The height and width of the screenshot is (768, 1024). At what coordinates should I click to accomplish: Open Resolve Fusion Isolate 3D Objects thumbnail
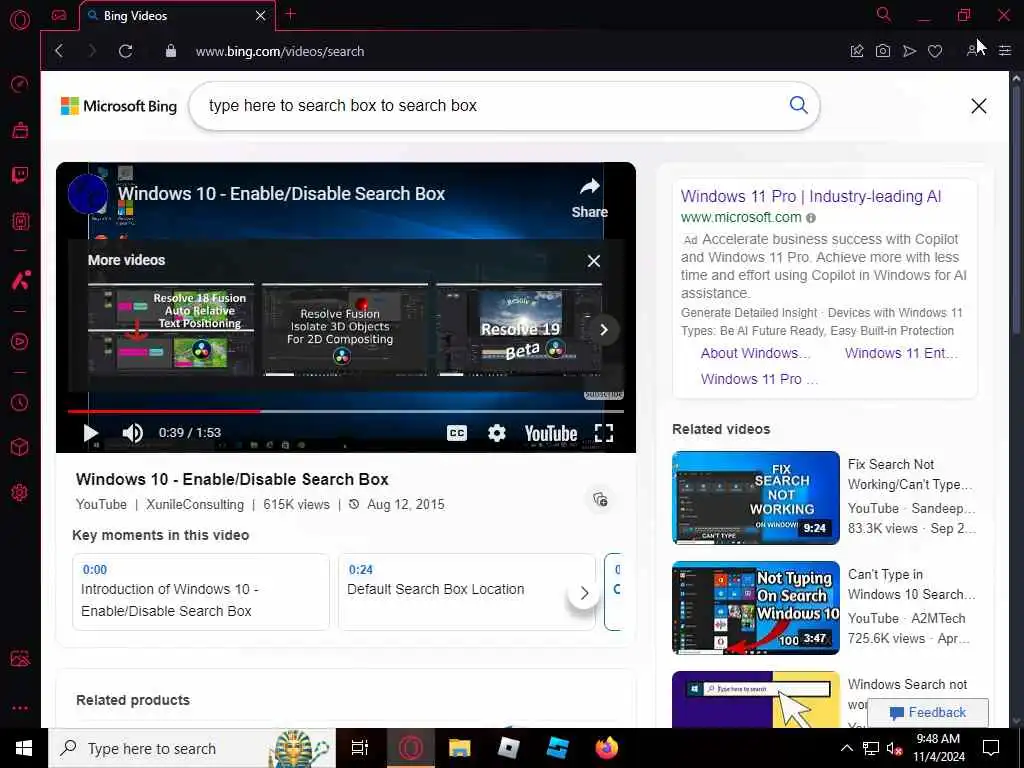[345, 329]
